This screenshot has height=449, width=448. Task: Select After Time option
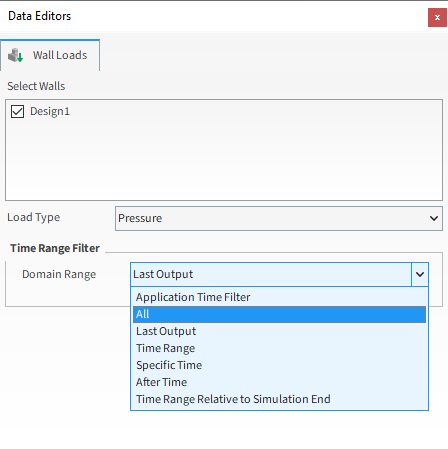[279, 382]
